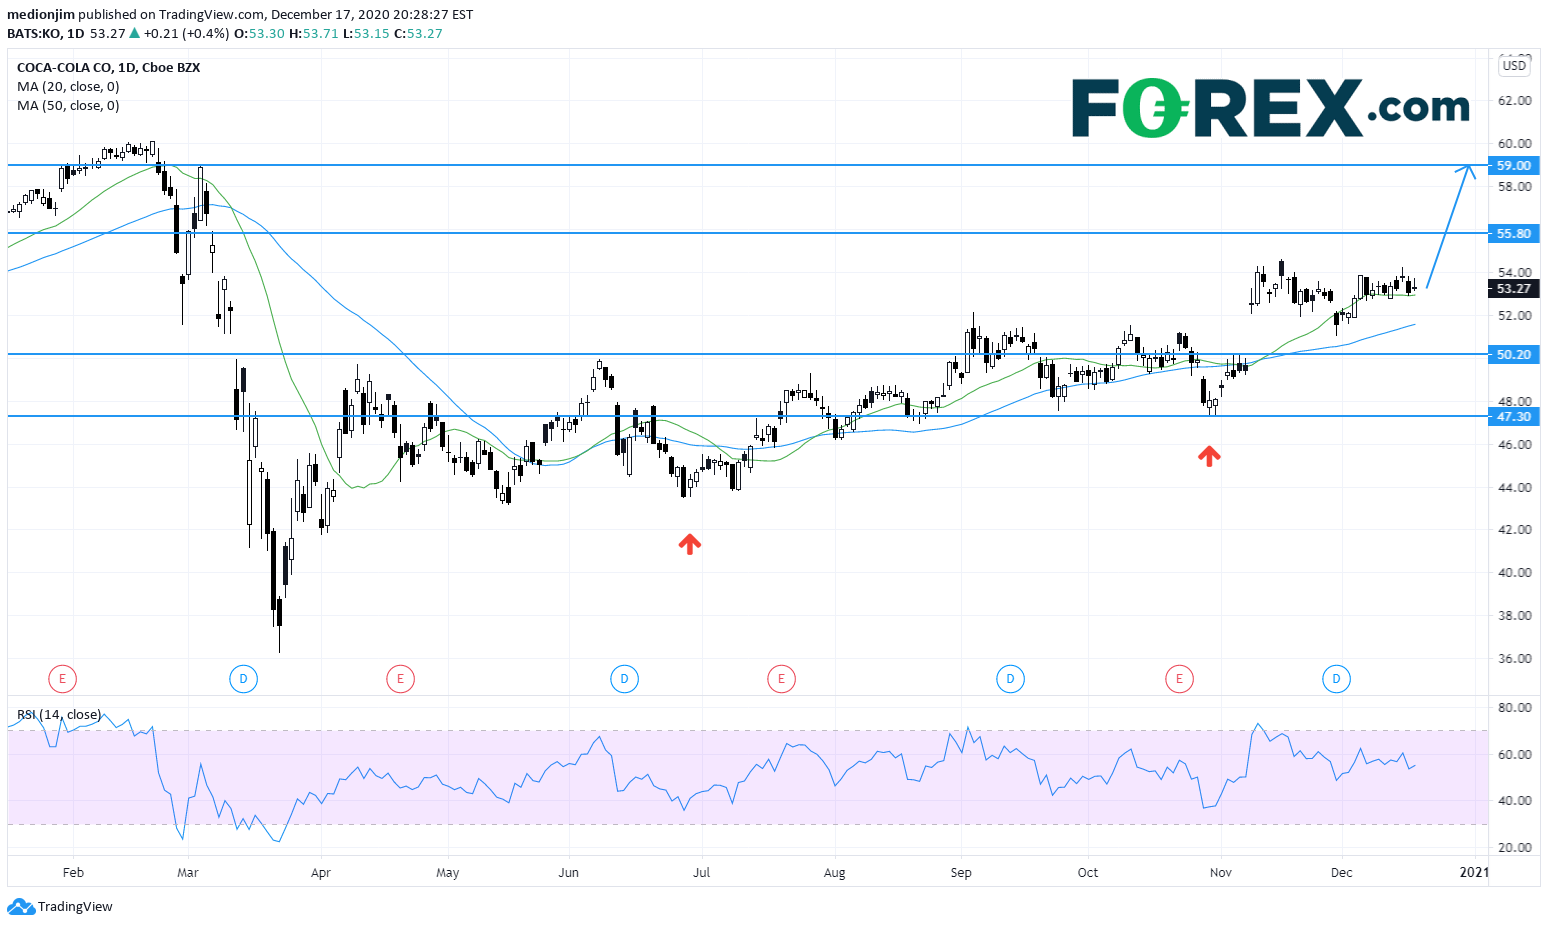Select the dividend marker D near December
Screen dimensions: 1548x927
(x=1336, y=680)
